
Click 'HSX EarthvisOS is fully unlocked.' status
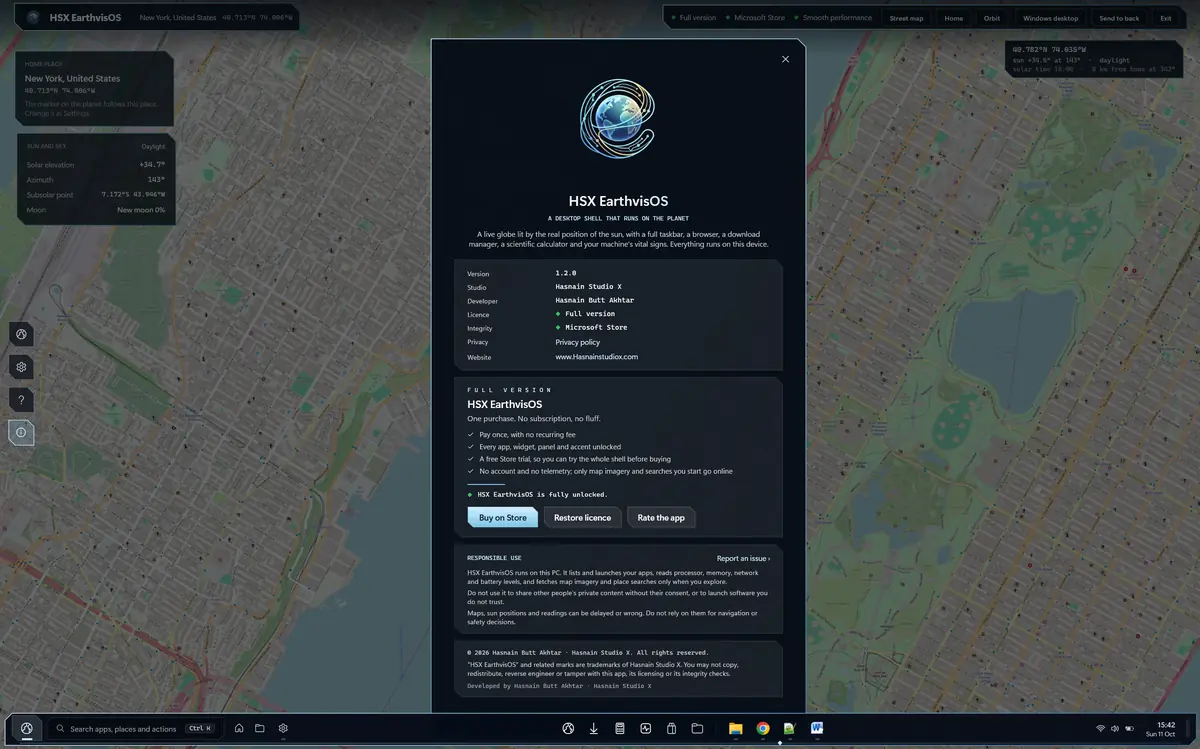click(538, 494)
